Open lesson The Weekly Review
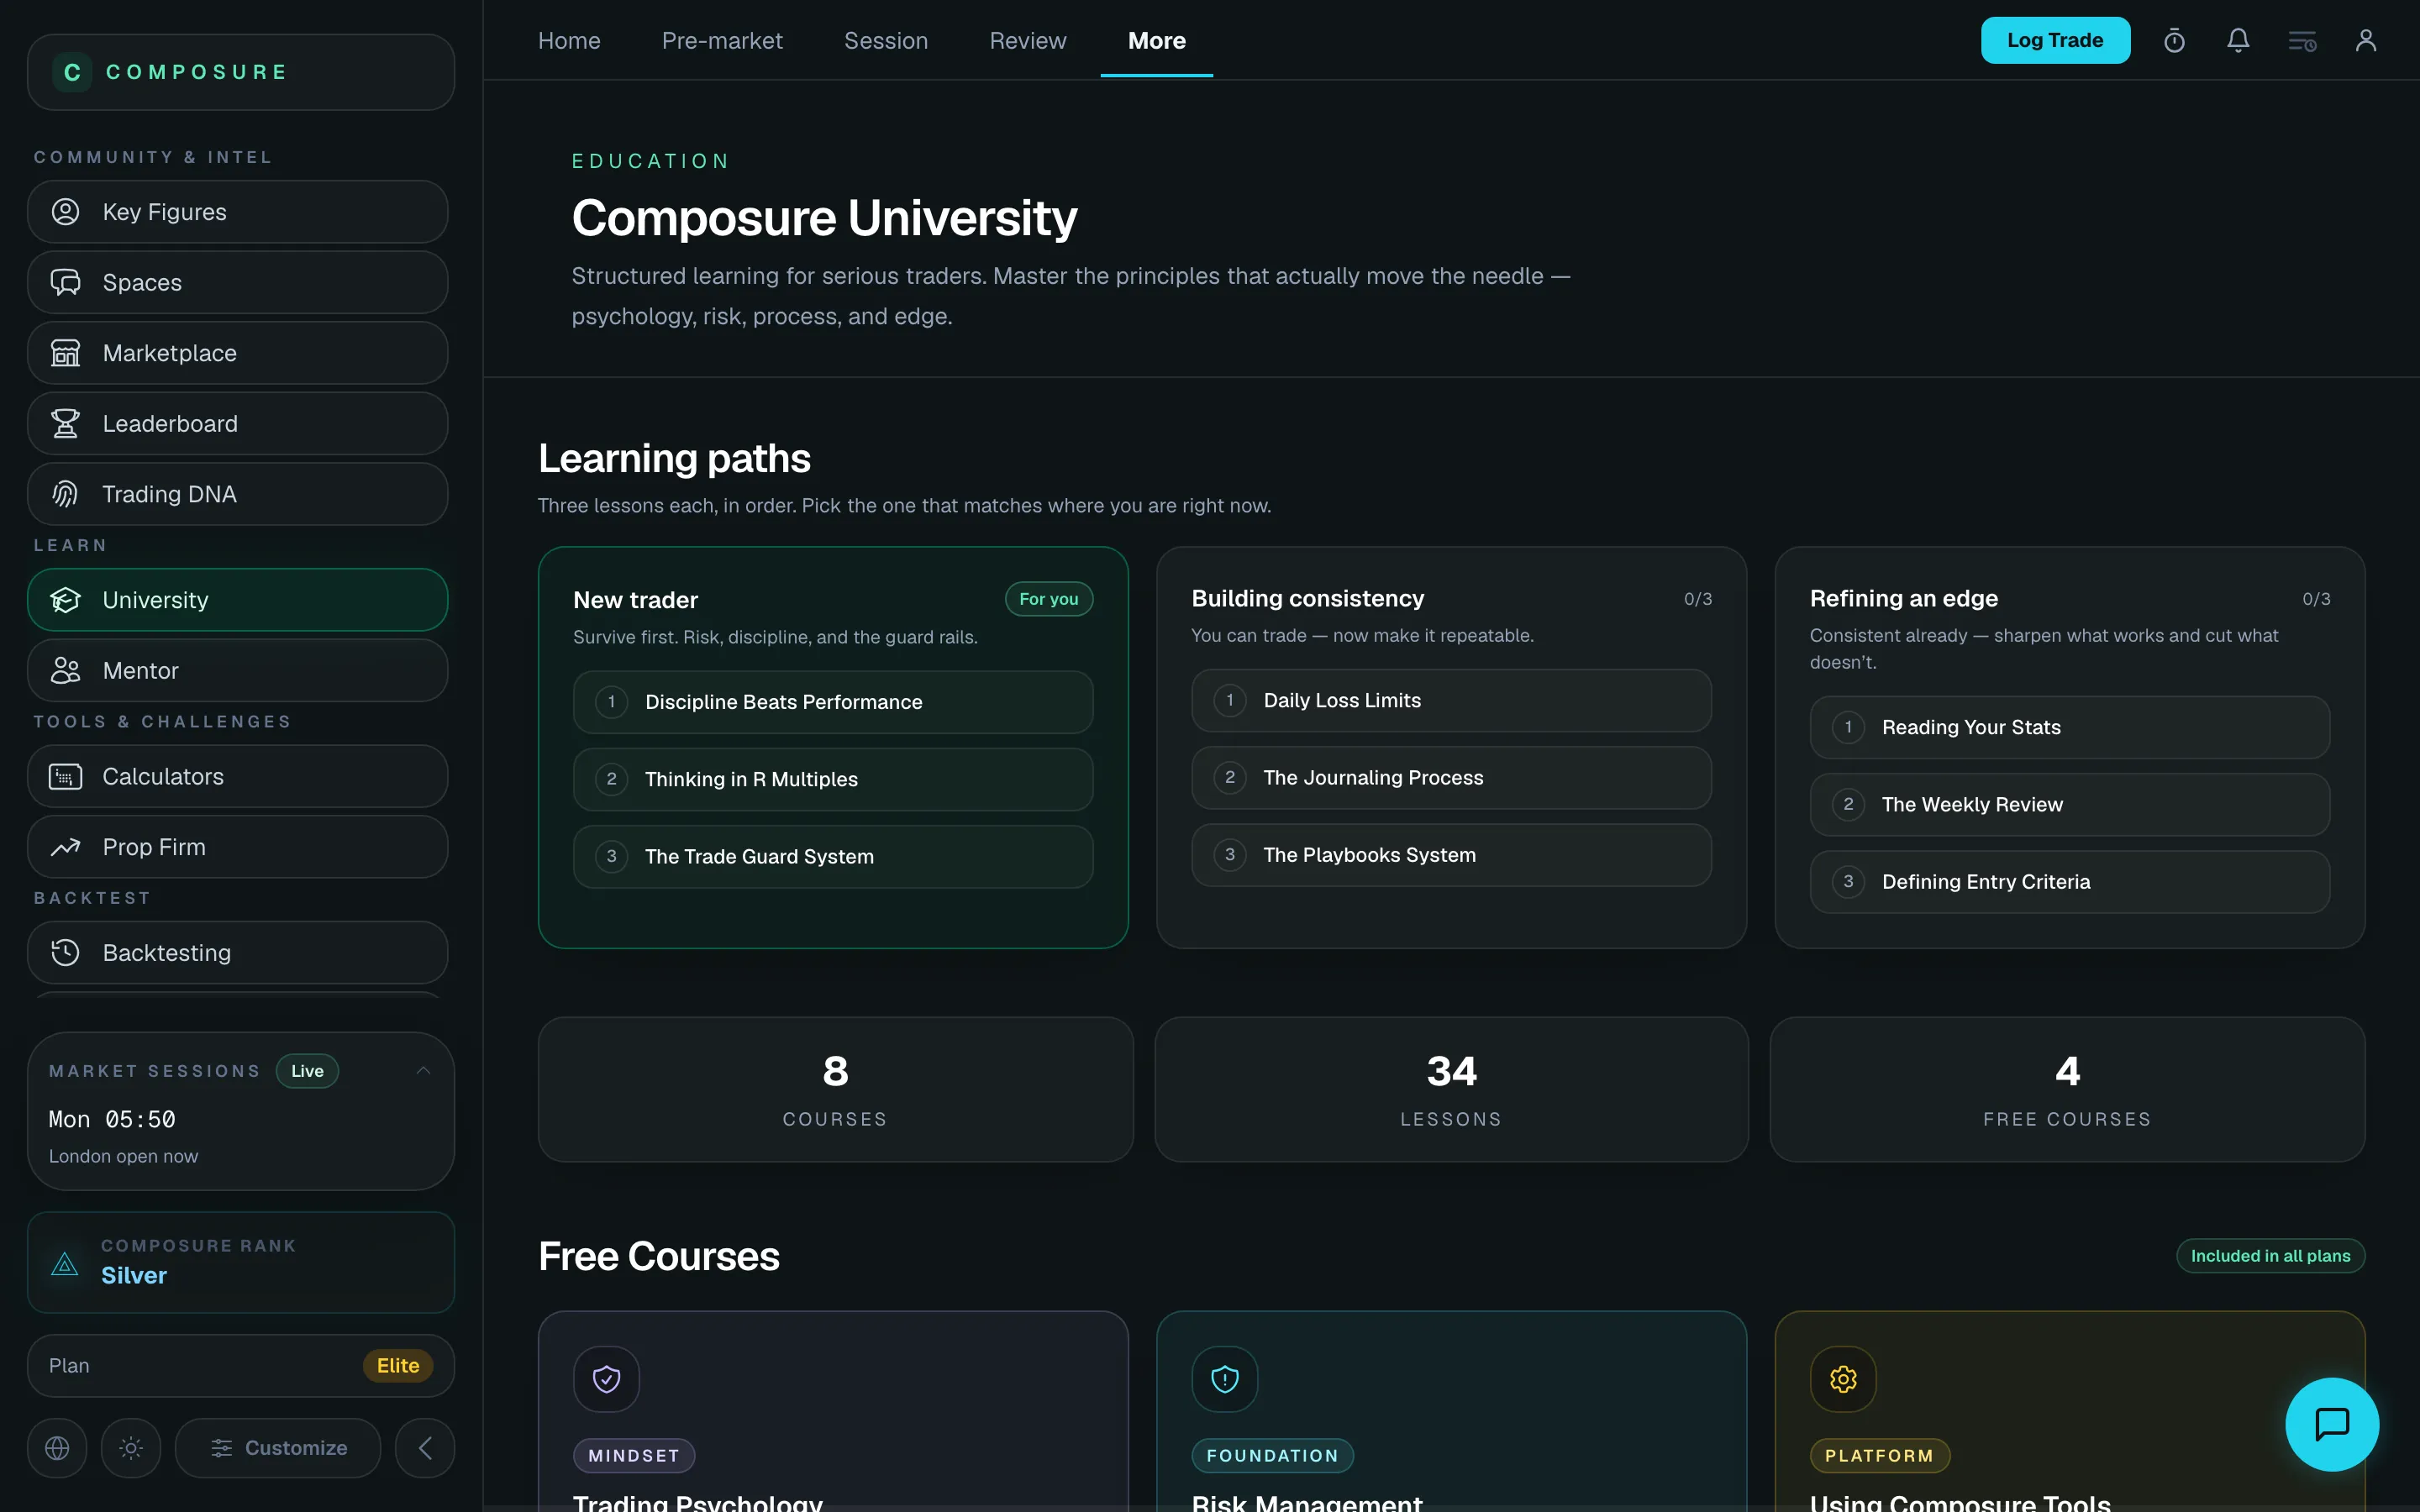Viewport: 2420px width, 1512px height. click(x=2070, y=805)
